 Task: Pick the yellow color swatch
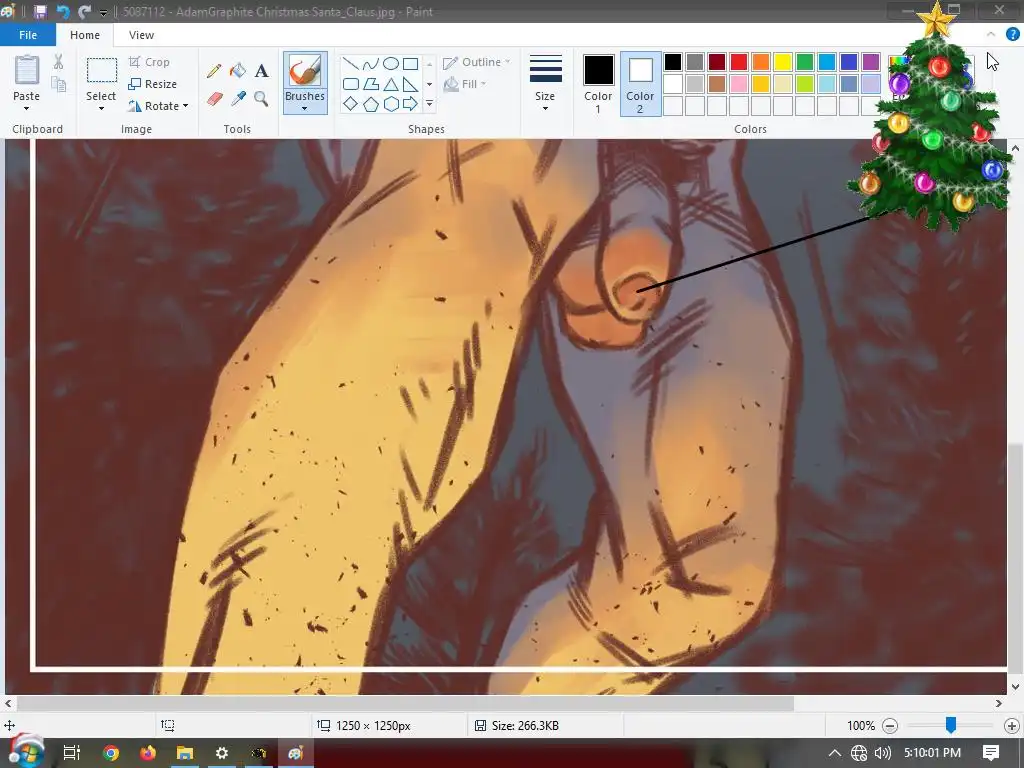point(782,62)
